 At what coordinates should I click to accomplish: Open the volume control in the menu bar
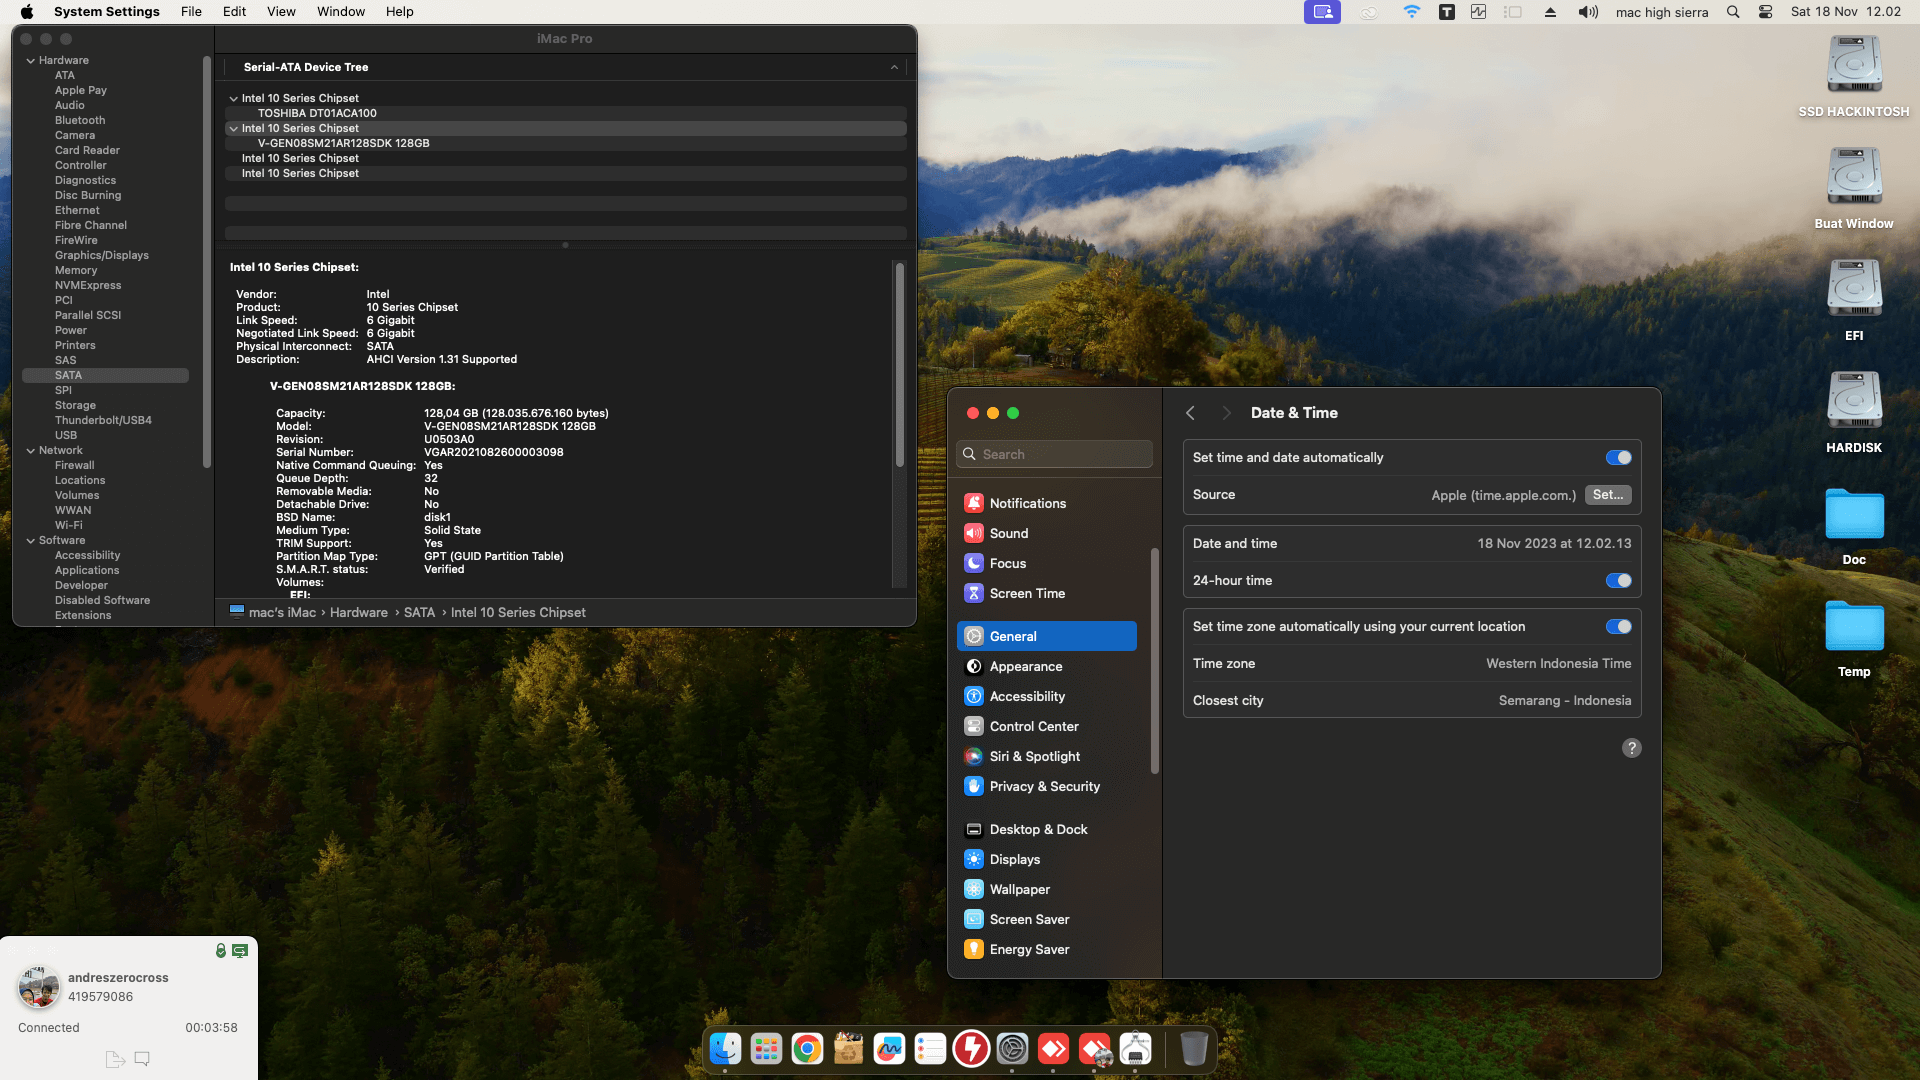[1588, 12]
